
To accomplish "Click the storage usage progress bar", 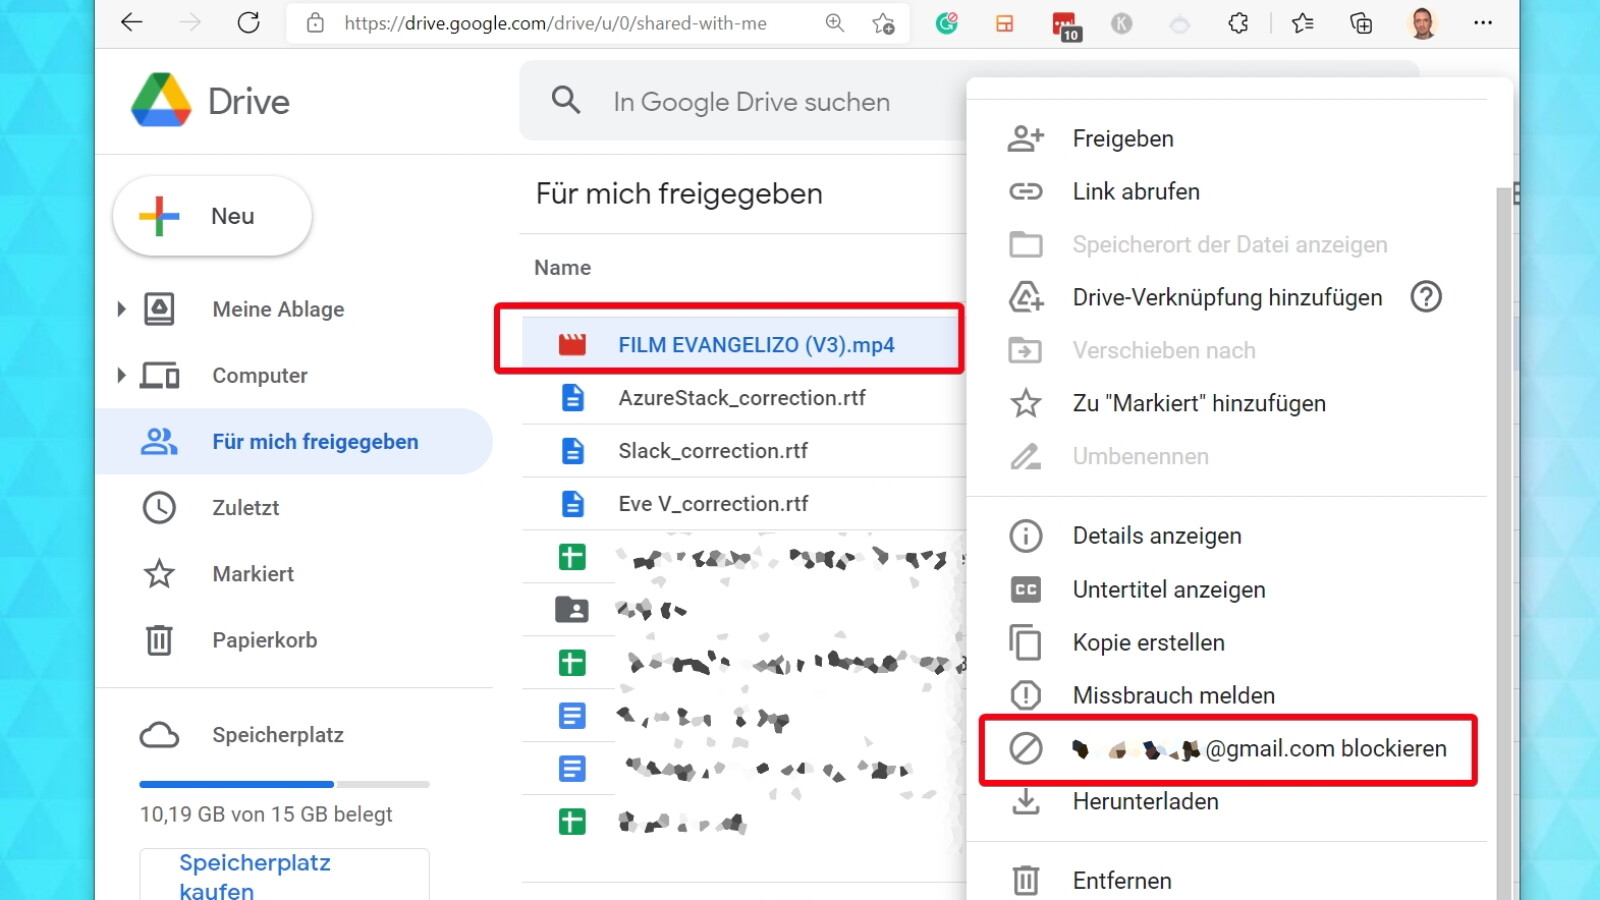I will click(284, 784).
